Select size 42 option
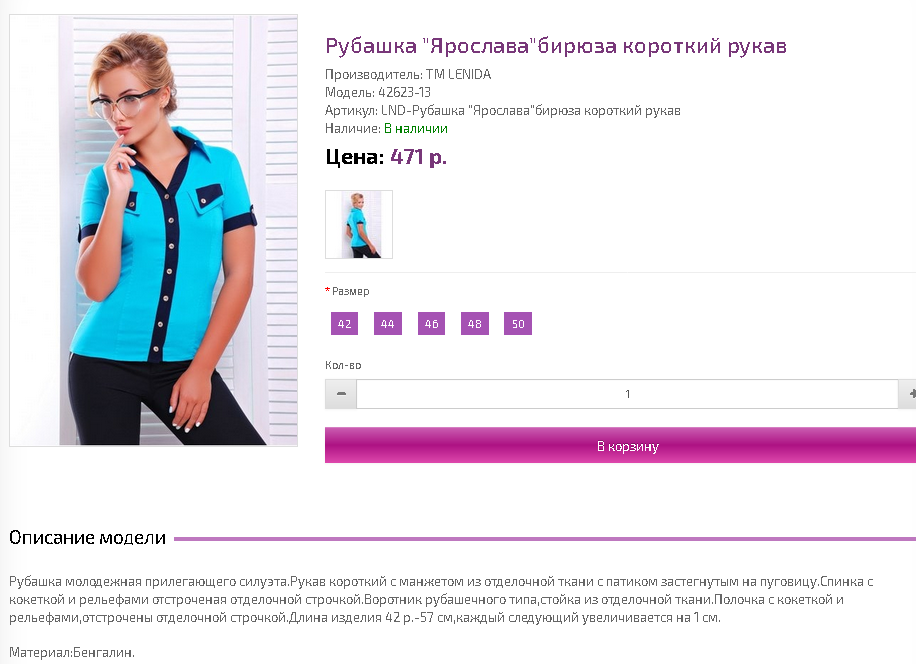The height and width of the screenshot is (664, 916). coord(345,324)
